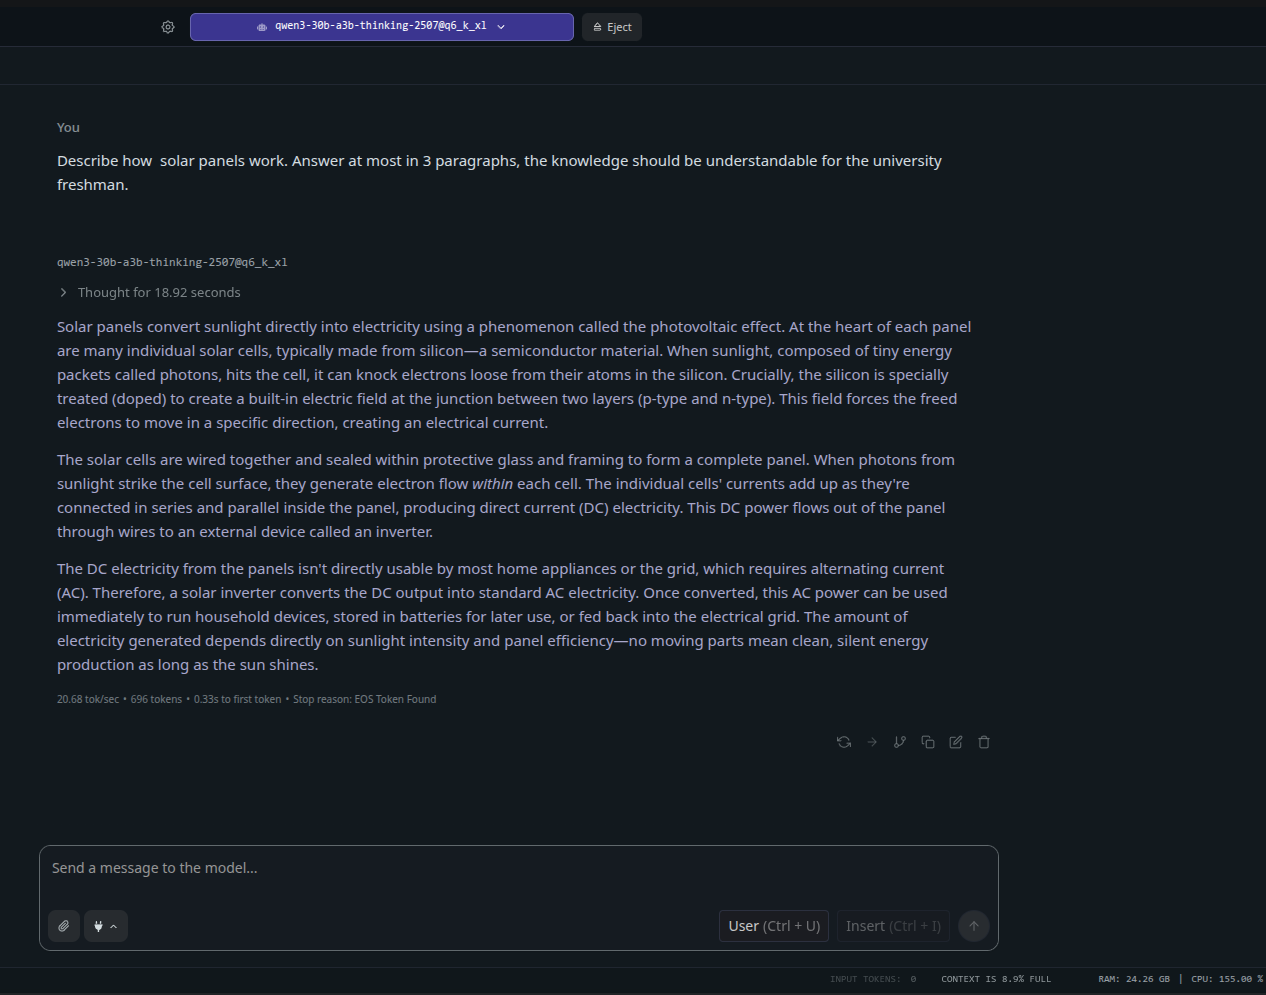
Task: Select the User (Ctrl + U) role
Action: point(774,926)
